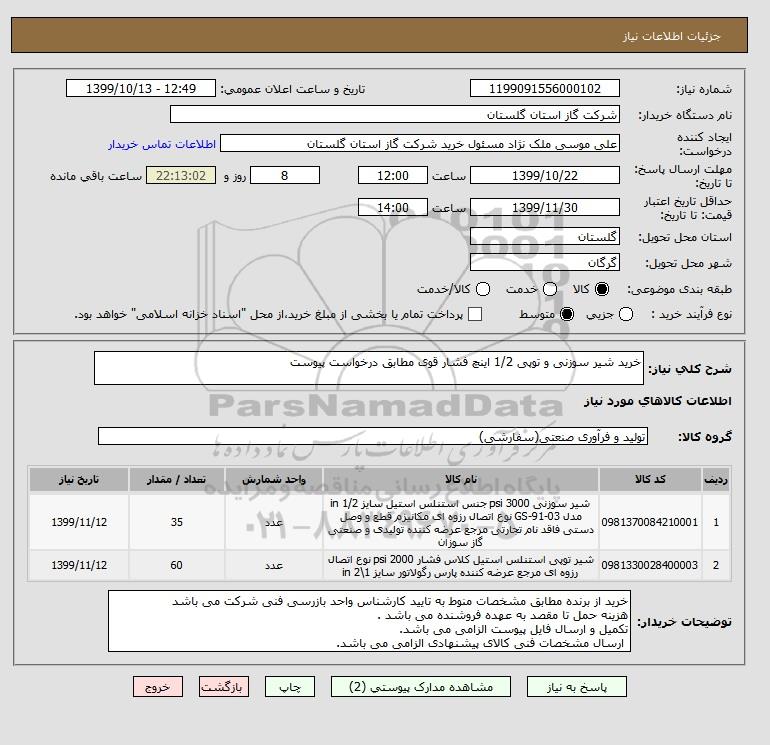770x745 pixels.
Task: Click item code 0981370084210001
Action: 650,522
